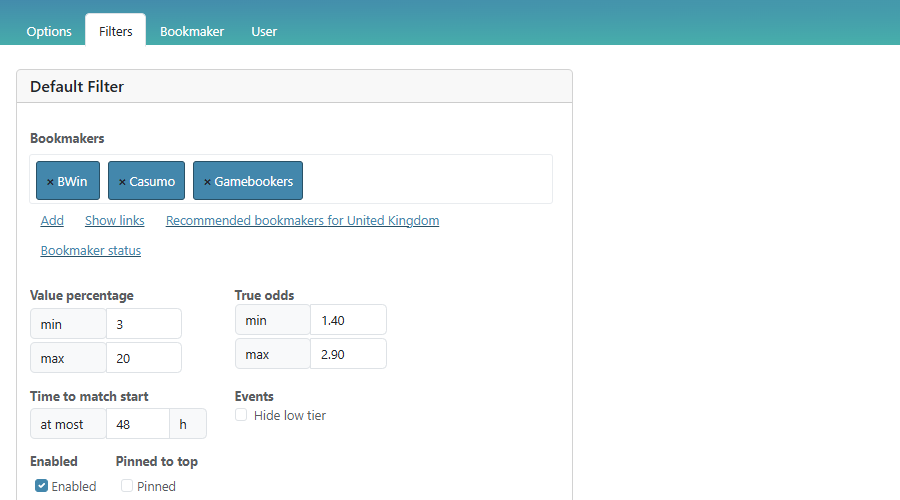Click the 'Pinned to top' label
The height and width of the screenshot is (500, 900).
coord(157,461)
